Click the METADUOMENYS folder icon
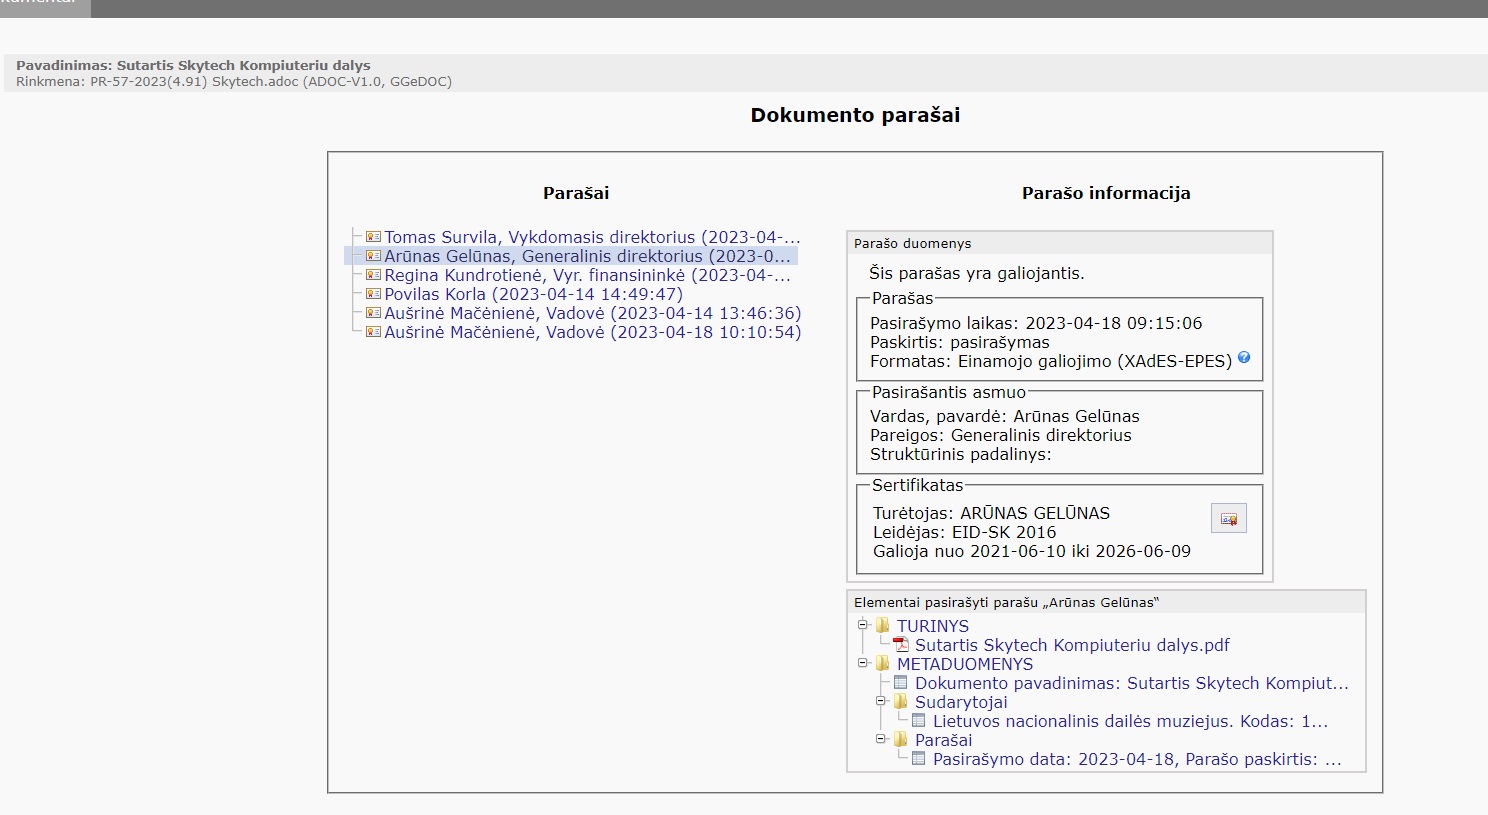This screenshot has width=1488, height=815. click(883, 664)
